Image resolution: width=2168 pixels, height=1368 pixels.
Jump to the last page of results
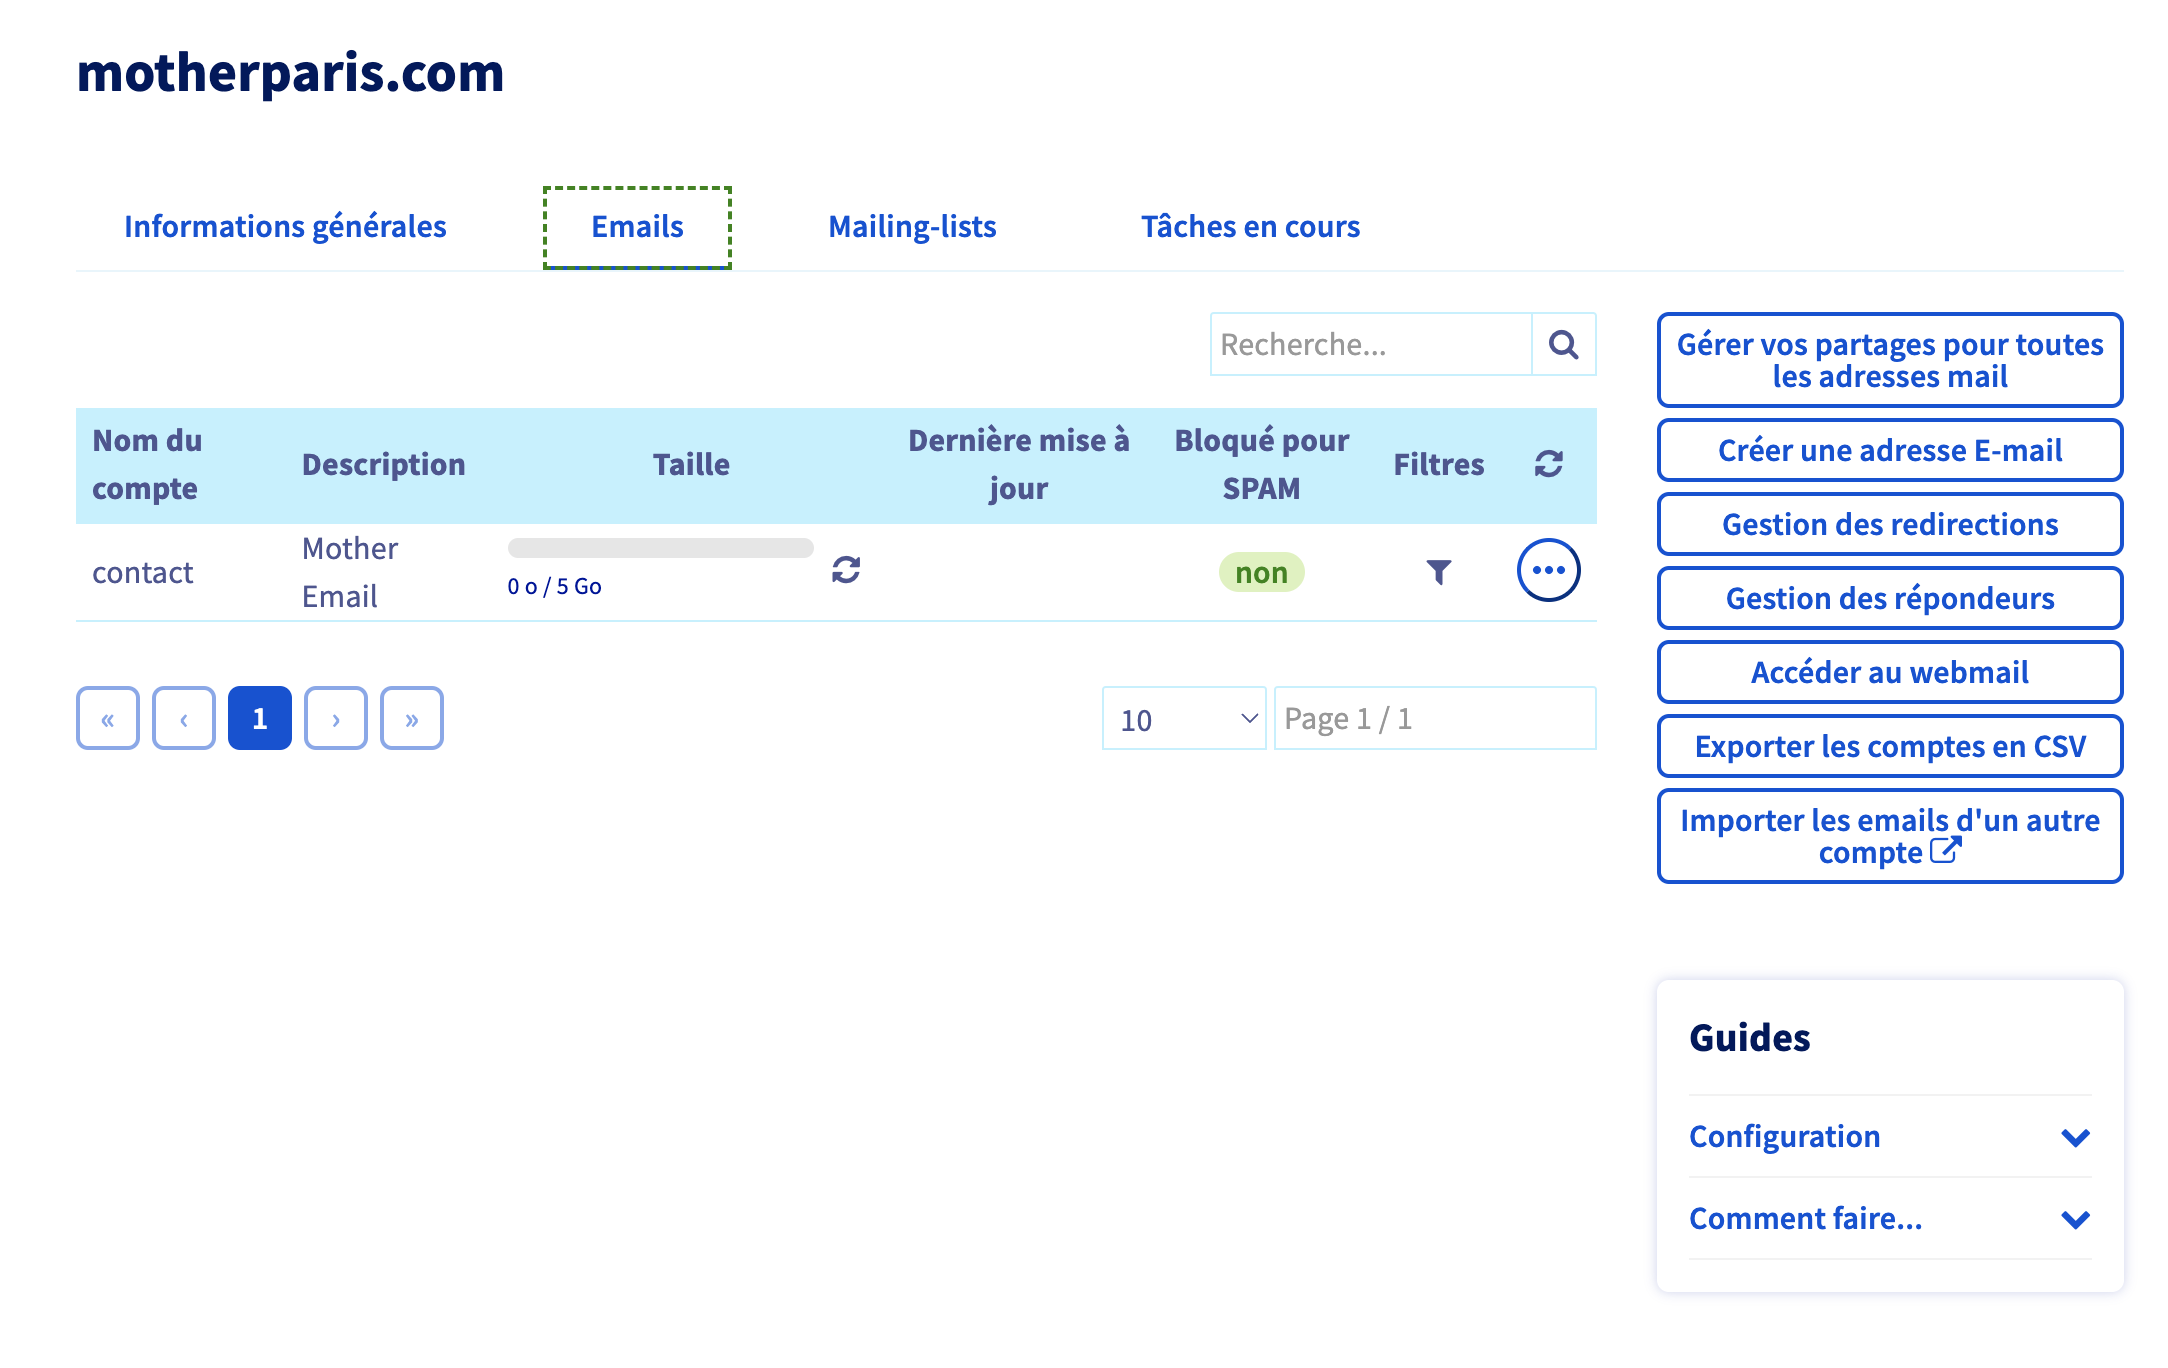click(x=412, y=718)
